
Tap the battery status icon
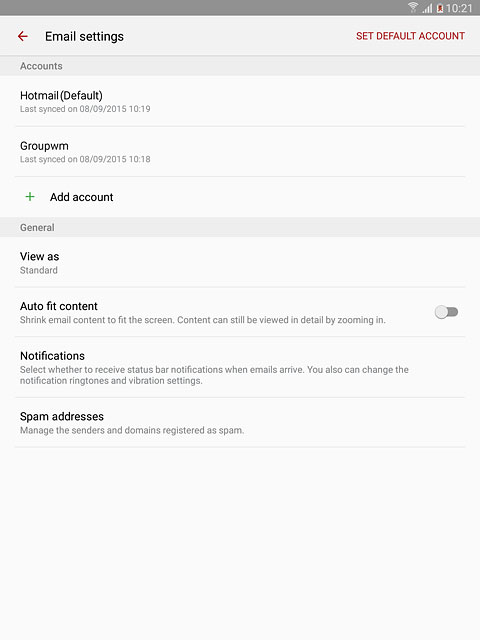[x=440, y=8]
